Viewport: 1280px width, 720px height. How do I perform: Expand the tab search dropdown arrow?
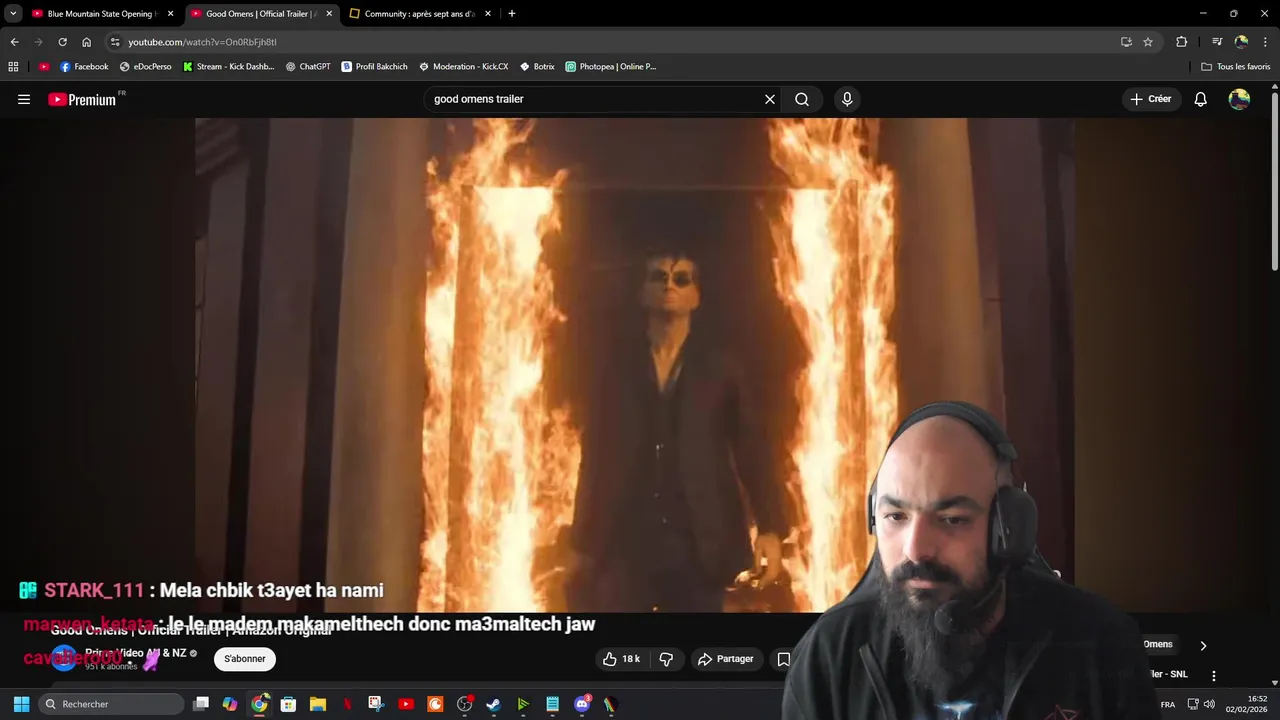[13, 14]
